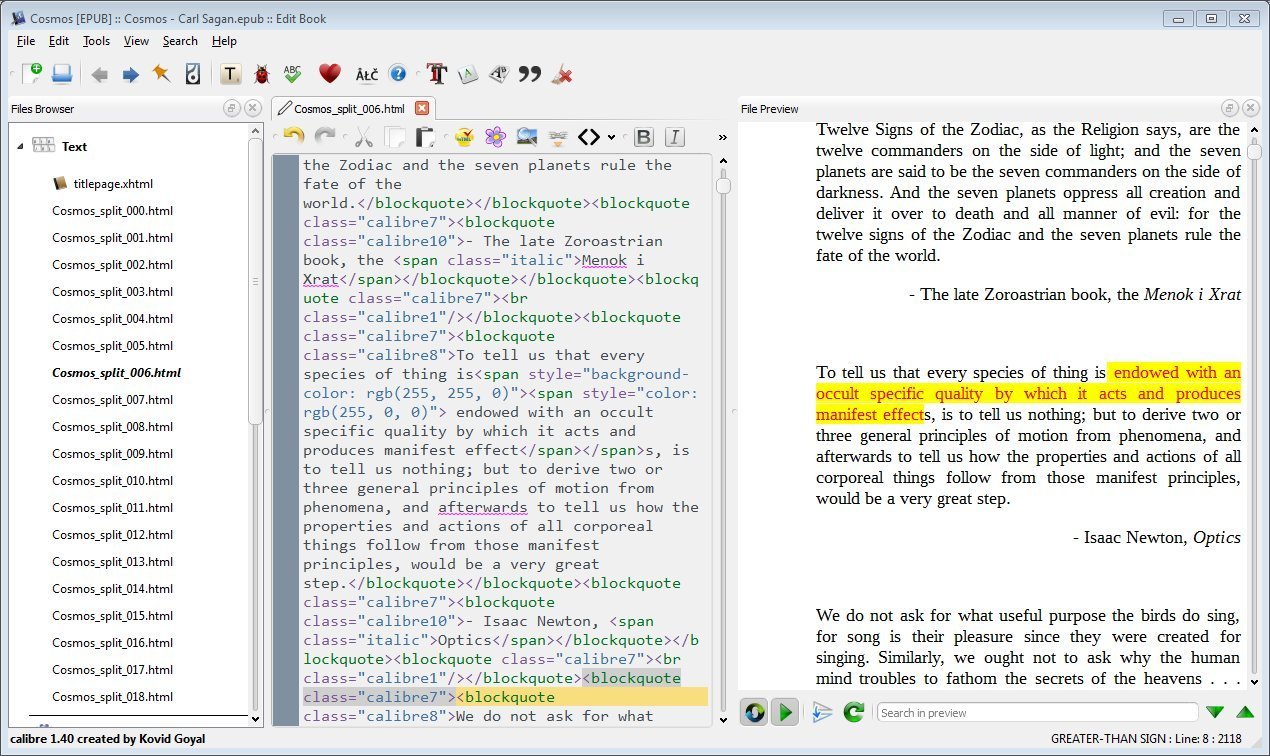
Task: Toggle bold formatting
Action: point(644,137)
